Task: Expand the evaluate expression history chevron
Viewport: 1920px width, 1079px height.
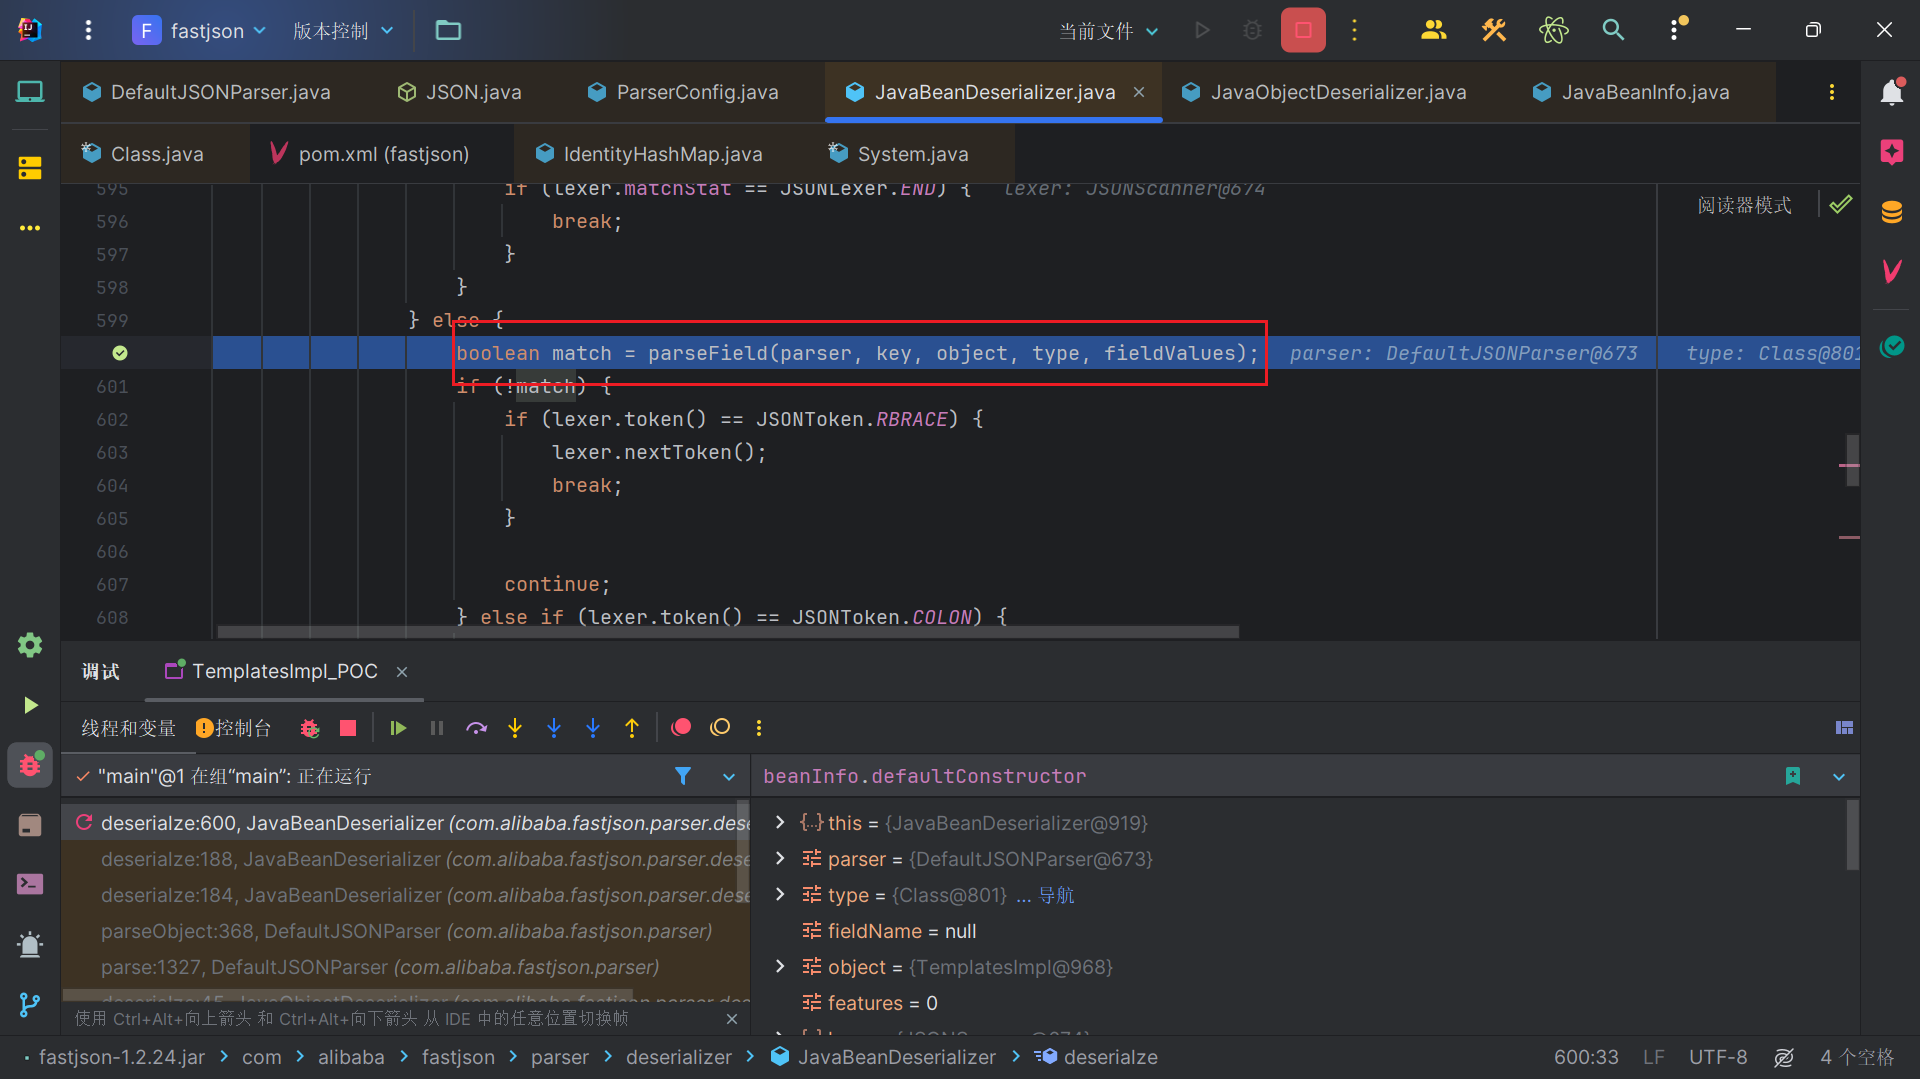Action: 1839,777
